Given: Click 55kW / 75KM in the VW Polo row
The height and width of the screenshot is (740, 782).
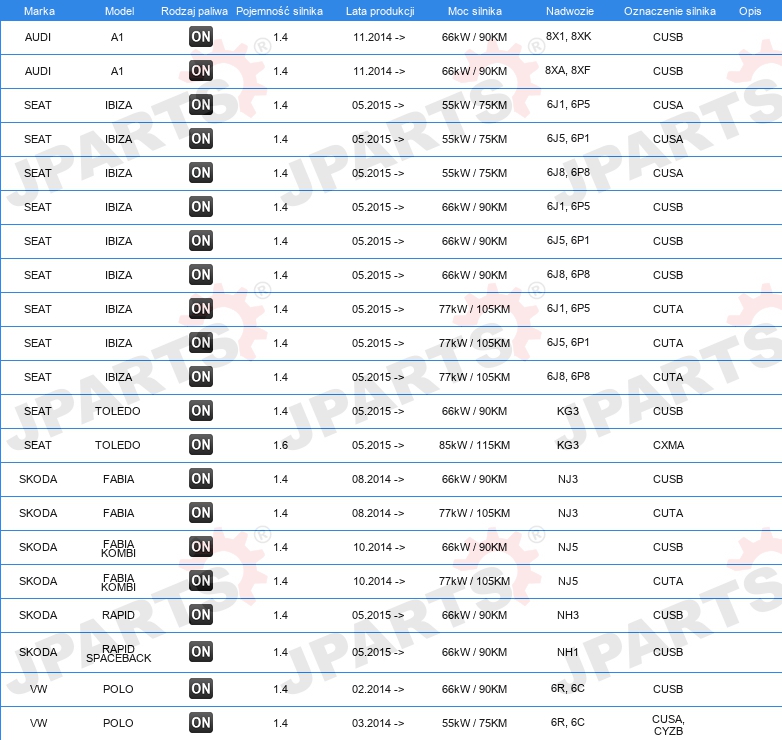Looking at the screenshot, I should [x=474, y=723].
